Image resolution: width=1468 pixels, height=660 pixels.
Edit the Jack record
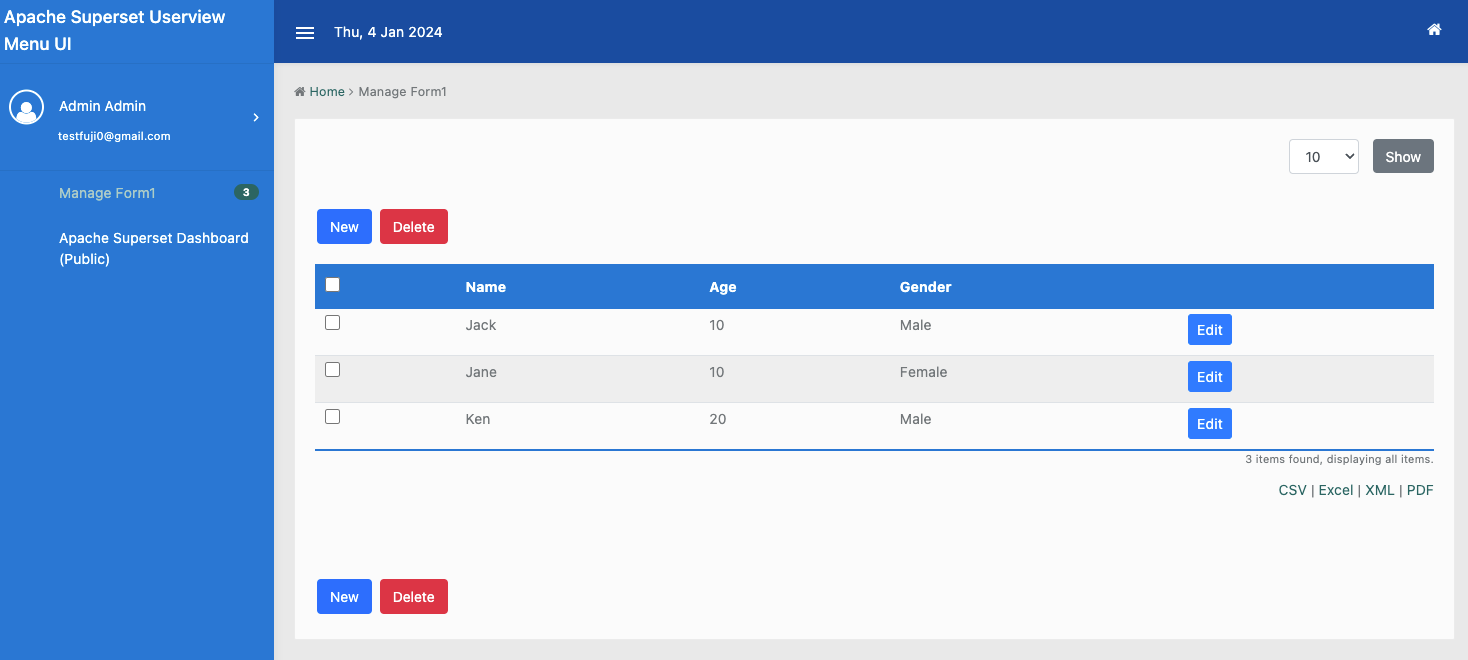(x=1209, y=330)
